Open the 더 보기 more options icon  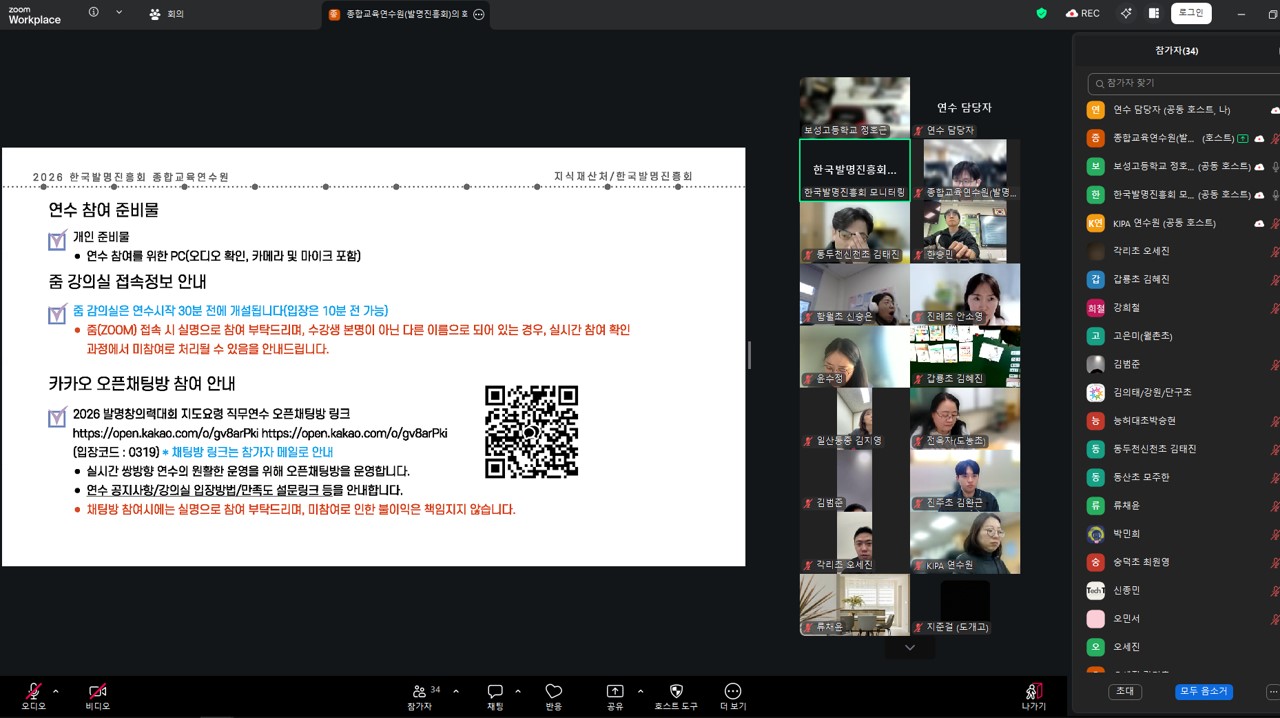tap(732, 692)
